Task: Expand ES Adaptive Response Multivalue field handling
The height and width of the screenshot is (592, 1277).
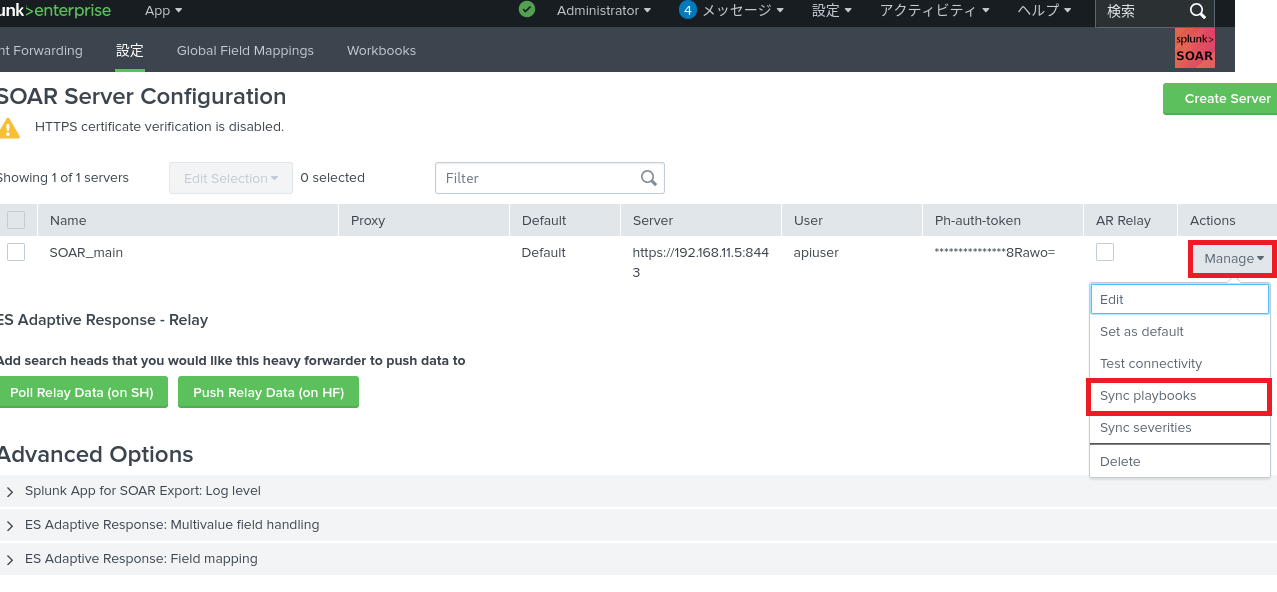Action: 10,525
